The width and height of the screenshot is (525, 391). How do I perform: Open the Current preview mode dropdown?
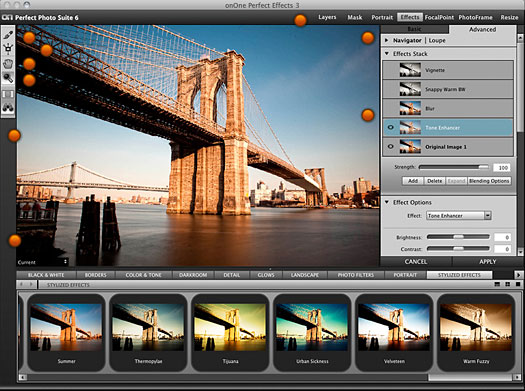[43, 262]
